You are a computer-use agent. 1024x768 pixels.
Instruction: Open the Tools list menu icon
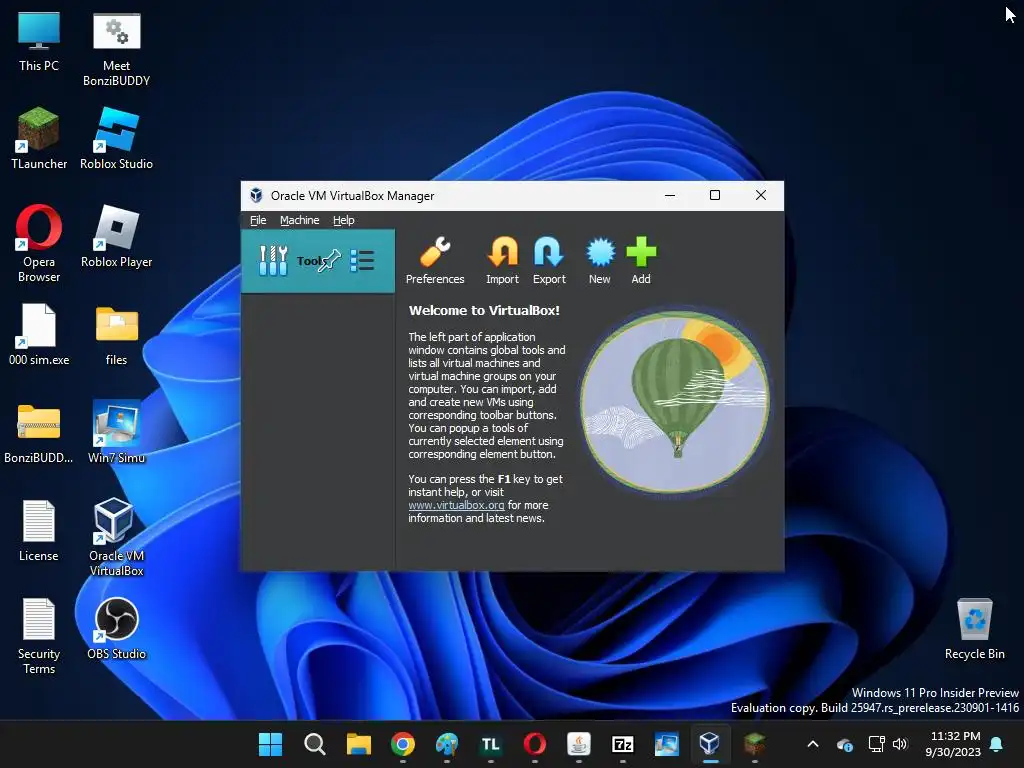[x=362, y=261]
